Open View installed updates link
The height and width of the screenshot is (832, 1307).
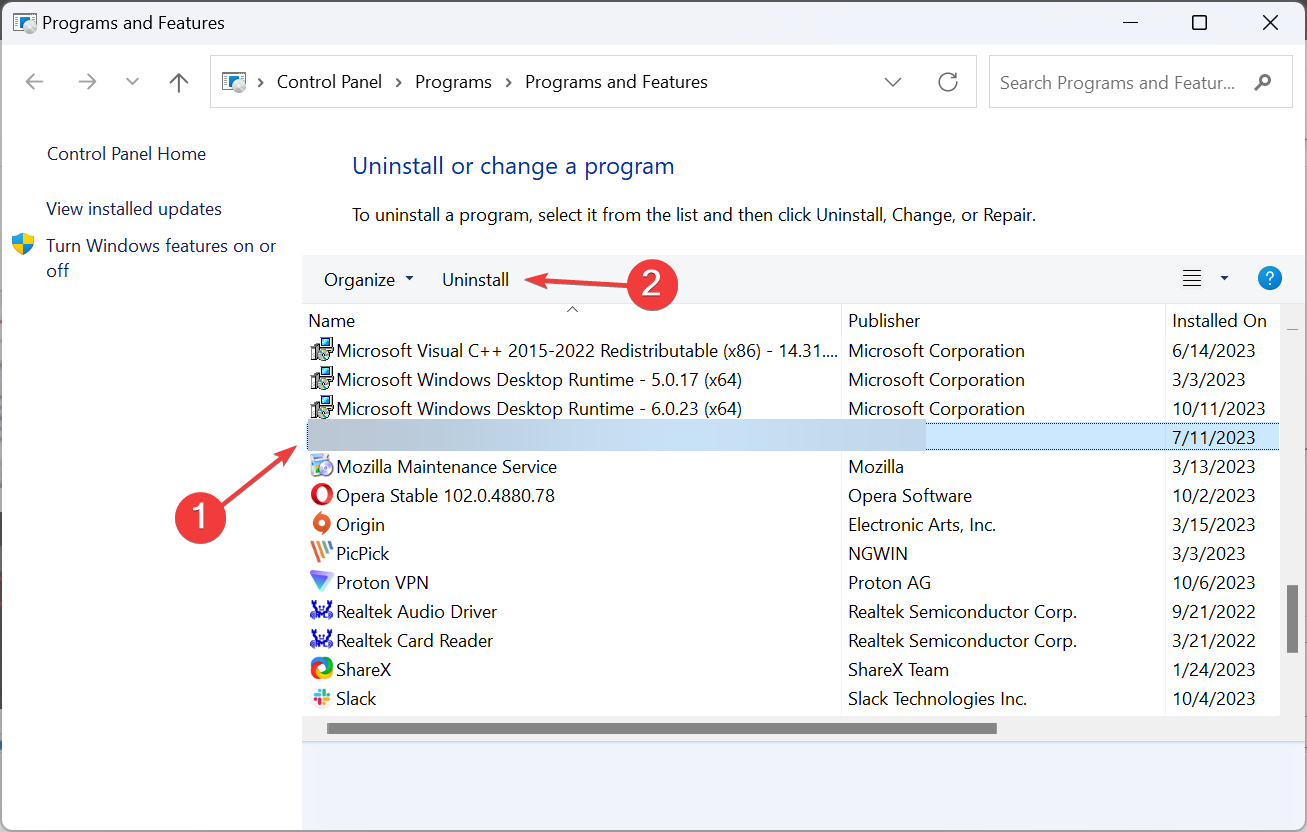[x=134, y=209]
